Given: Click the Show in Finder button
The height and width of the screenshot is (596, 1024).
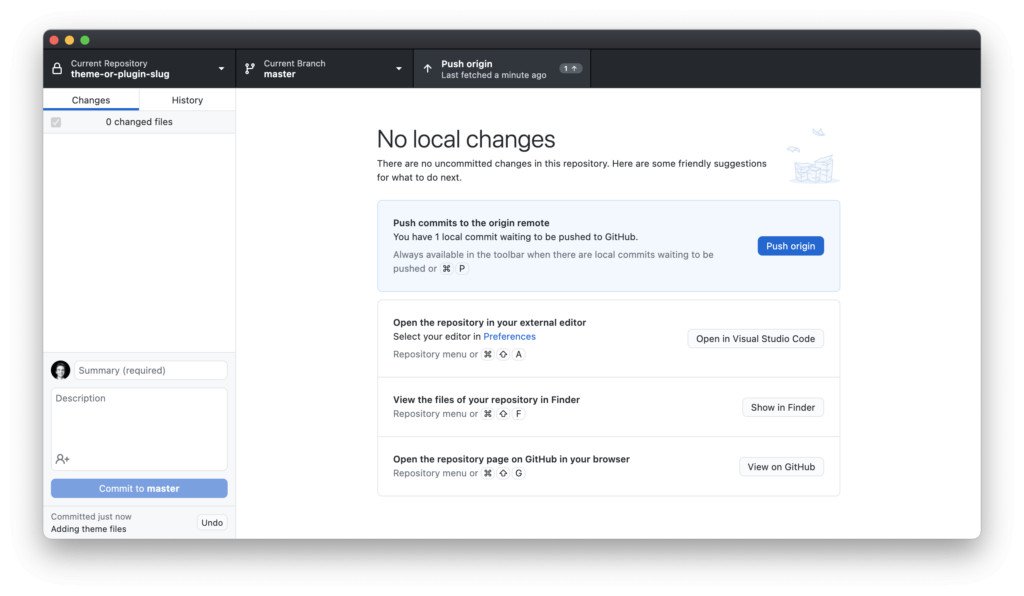Looking at the screenshot, I should 783,406.
